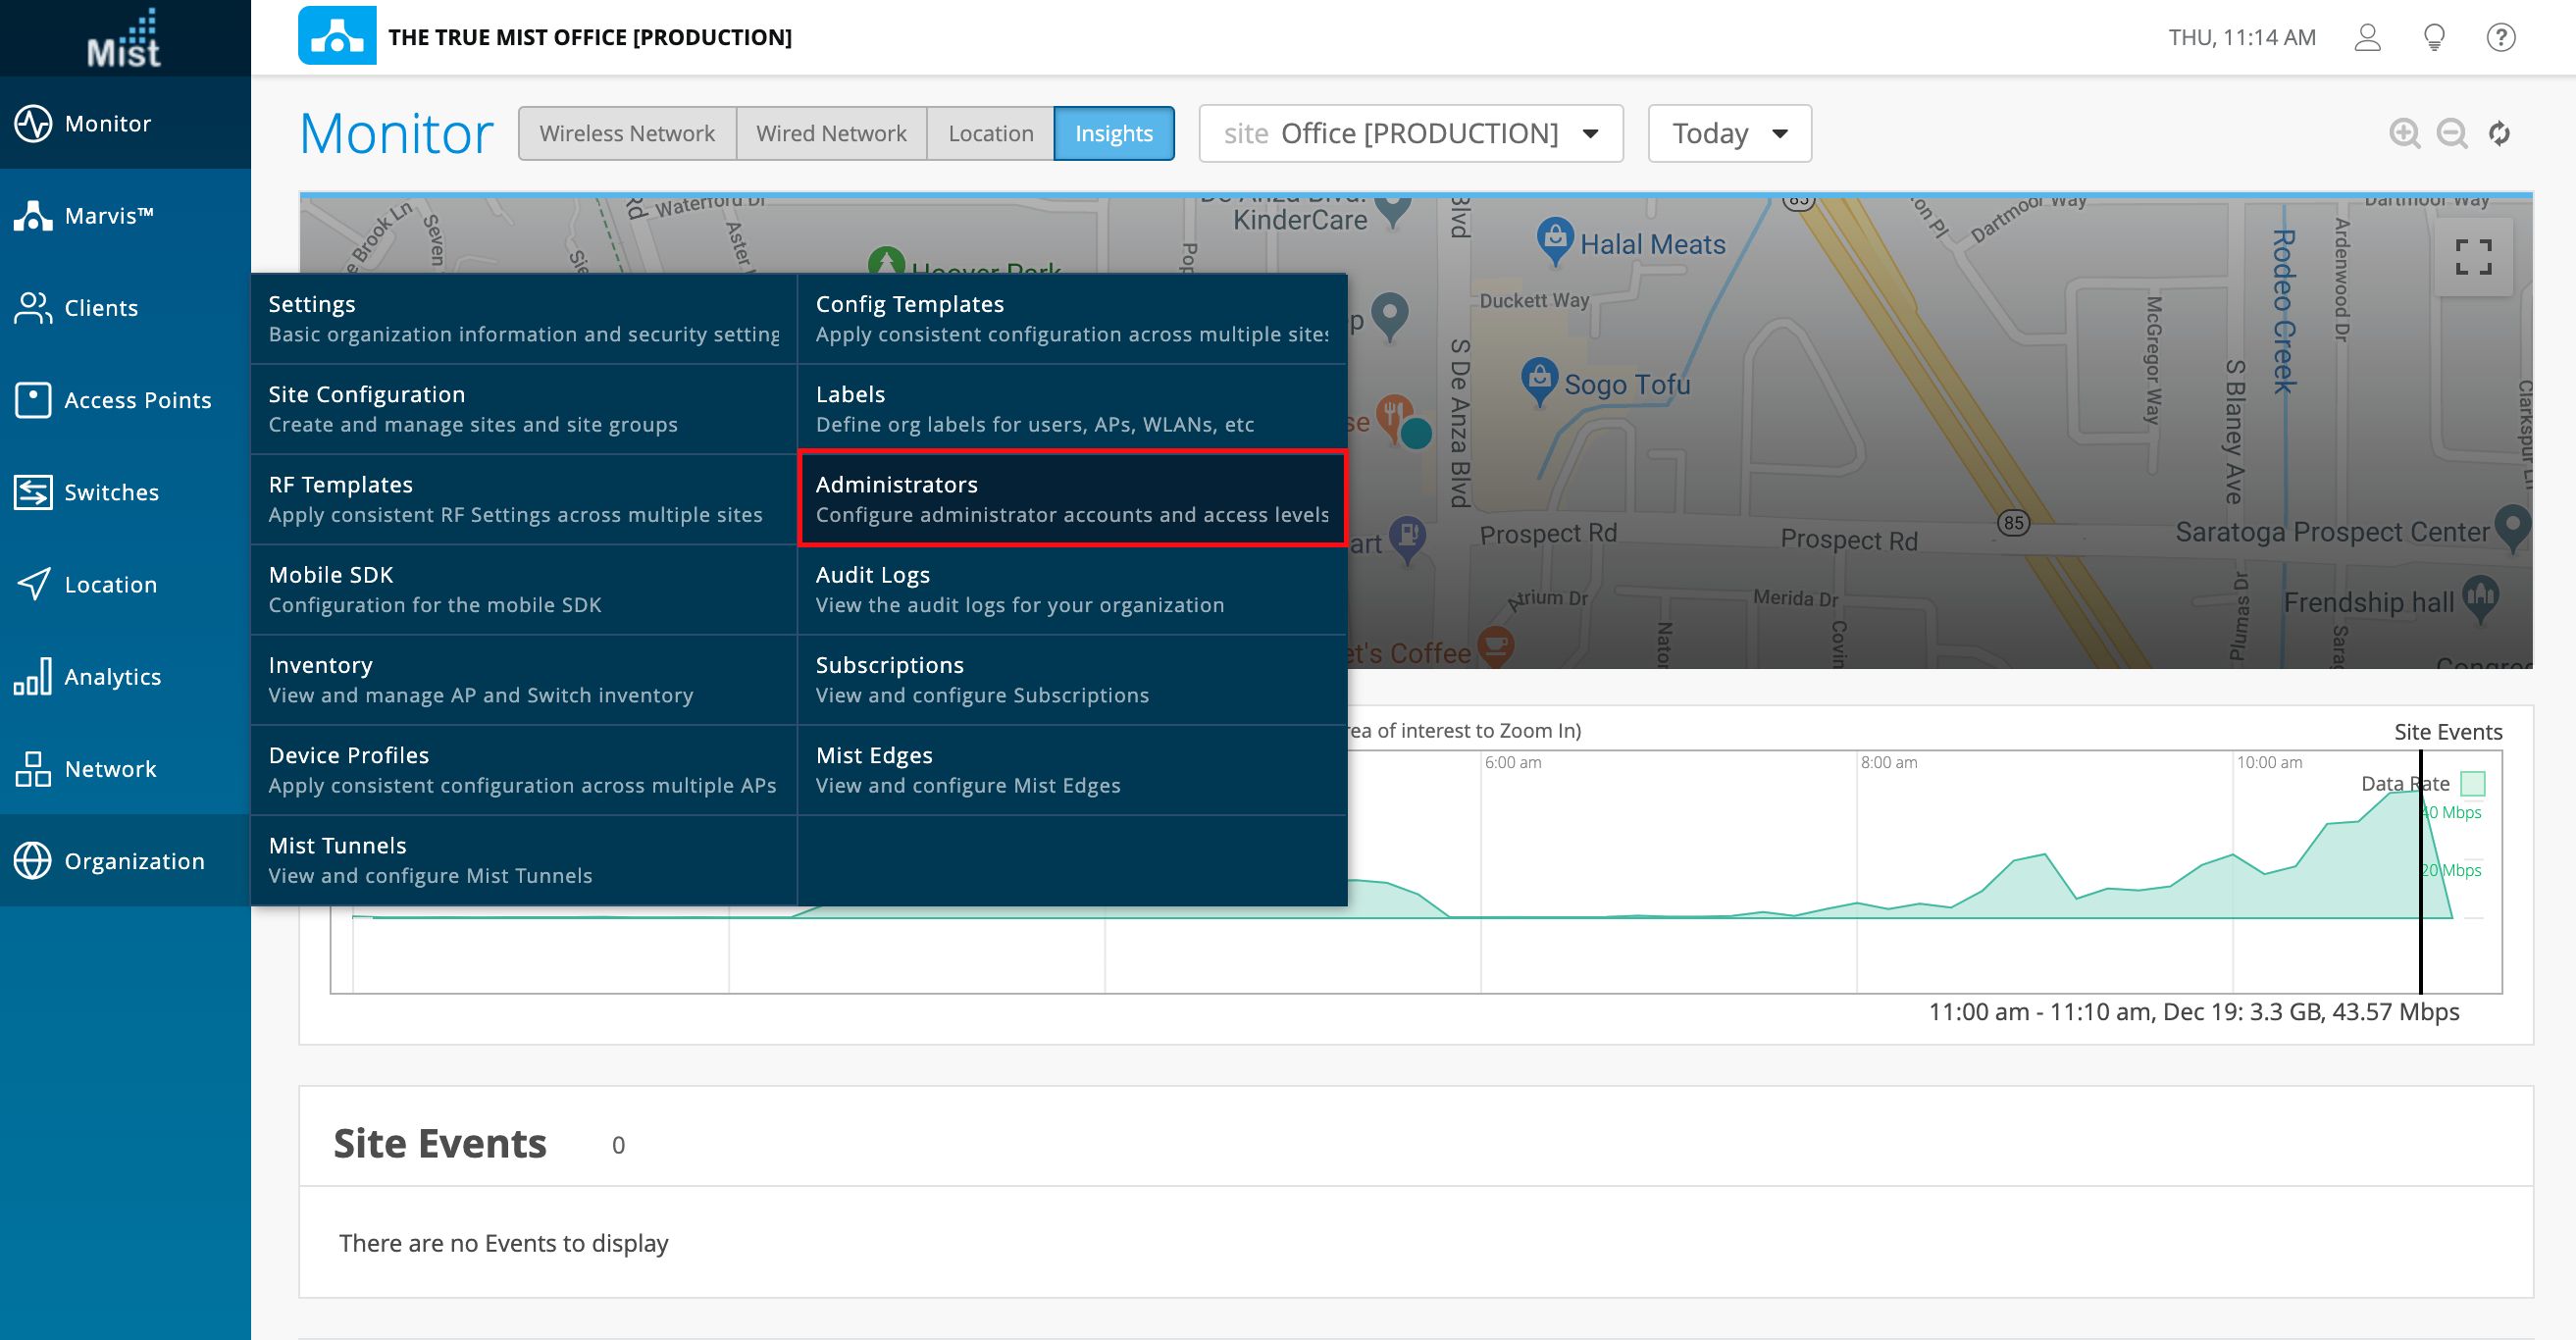This screenshot has height=1340, width=2576.
Task: Select the Administrators menu entry
Action: (1072, 499)
